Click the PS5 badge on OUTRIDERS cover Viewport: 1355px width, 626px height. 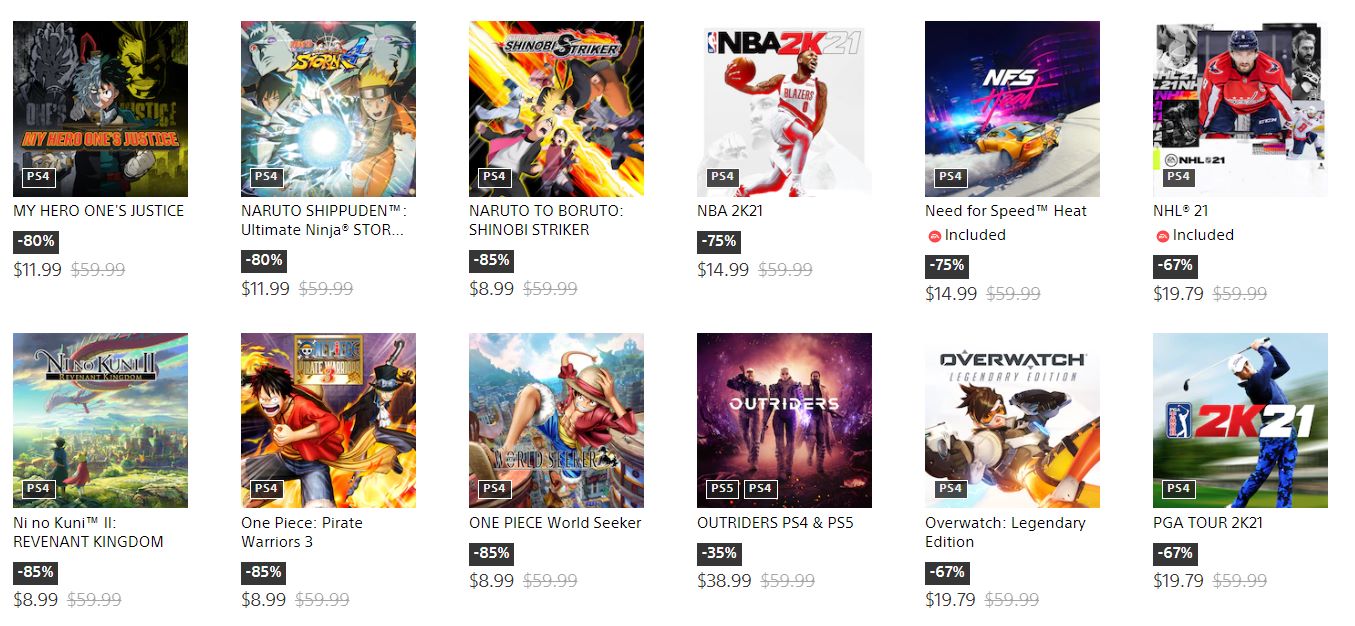point(721,489)
